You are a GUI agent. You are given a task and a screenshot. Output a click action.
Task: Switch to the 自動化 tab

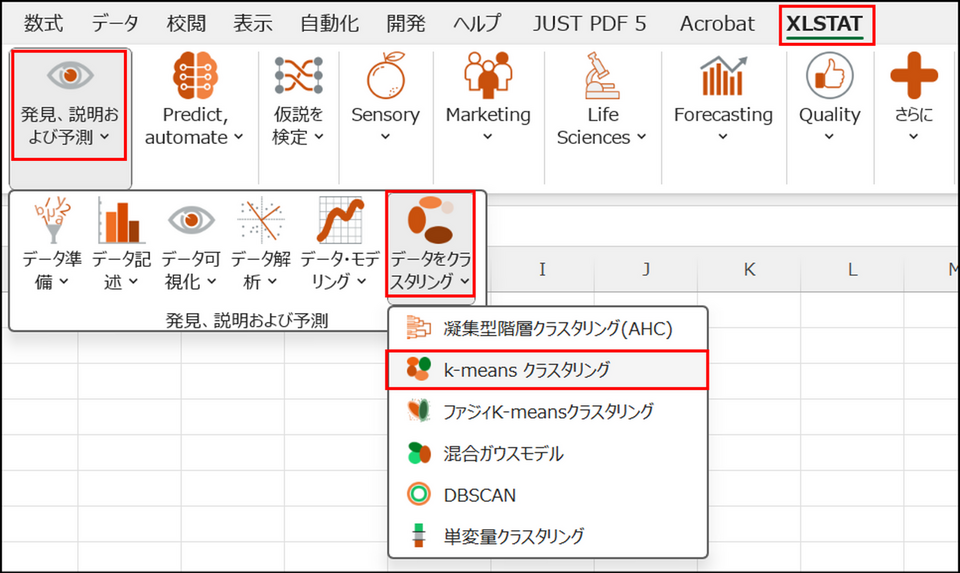coord(329,24)
